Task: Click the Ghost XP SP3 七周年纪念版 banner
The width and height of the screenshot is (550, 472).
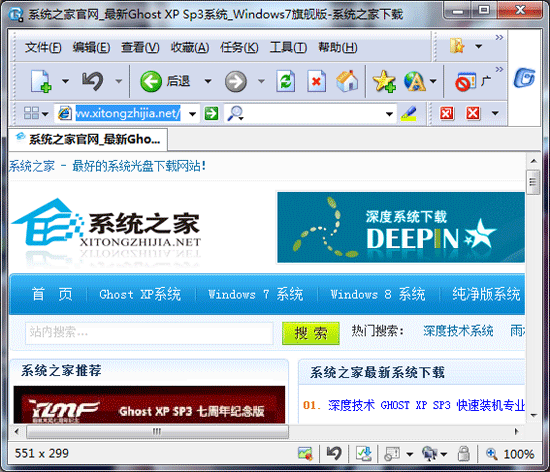Action: point(149,405)
